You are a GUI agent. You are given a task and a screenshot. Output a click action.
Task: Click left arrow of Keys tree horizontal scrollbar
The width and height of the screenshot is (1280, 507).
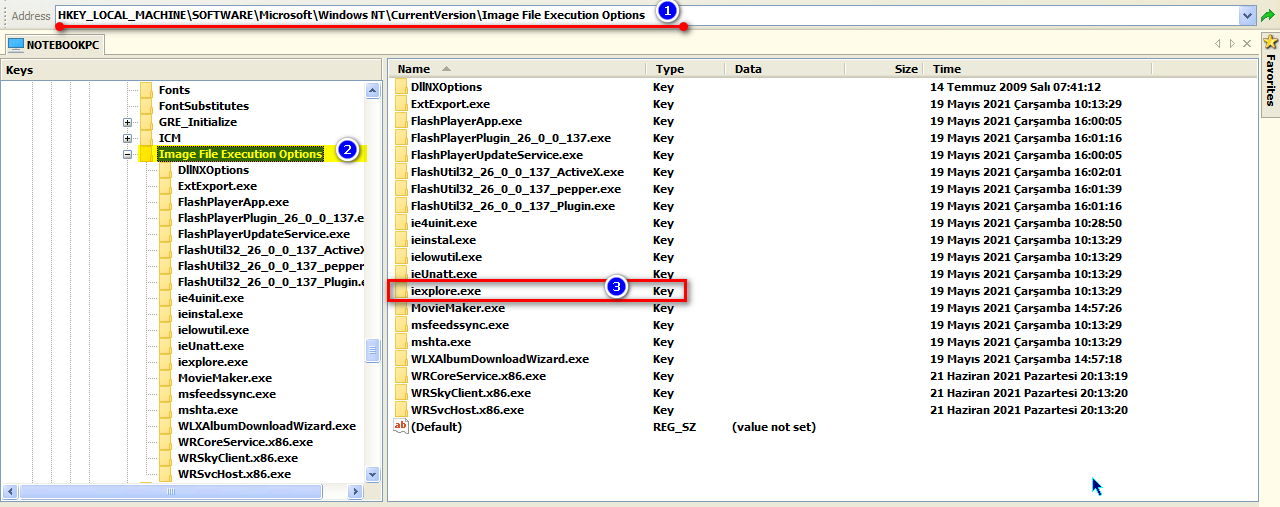coord(11,491)
